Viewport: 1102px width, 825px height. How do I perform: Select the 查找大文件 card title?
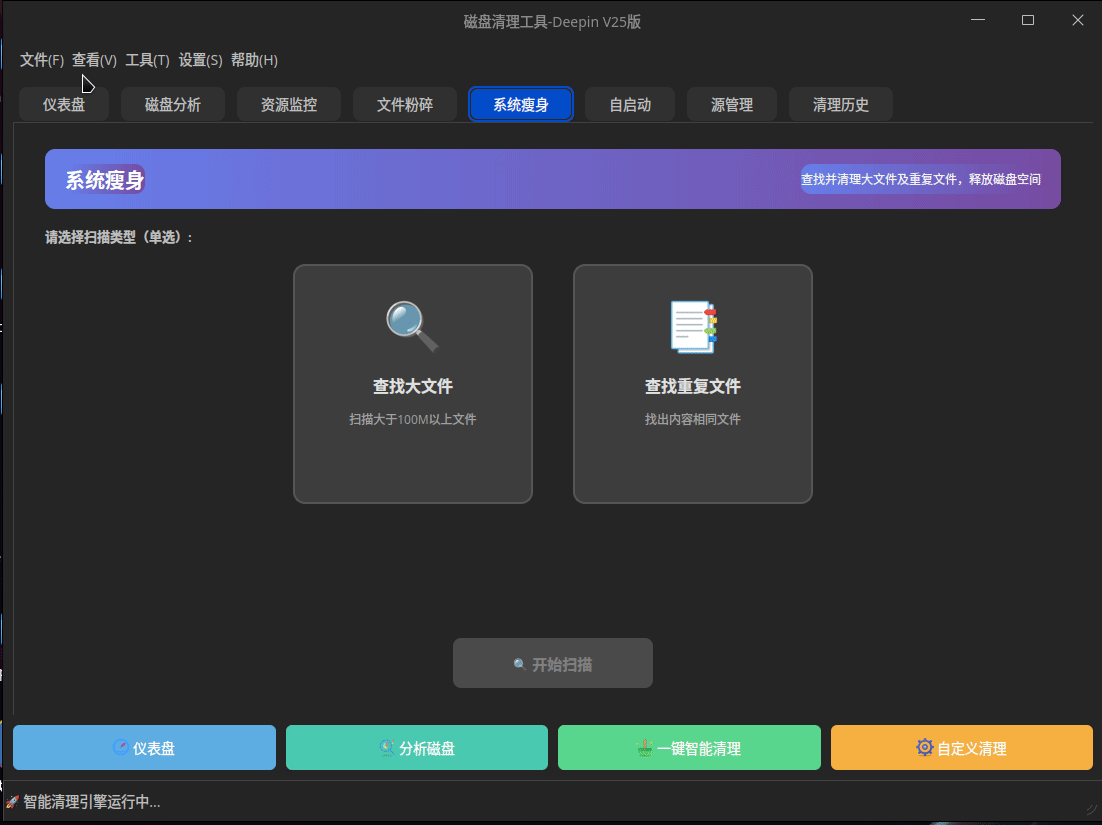pyautogui.click(x=413, y=386)
